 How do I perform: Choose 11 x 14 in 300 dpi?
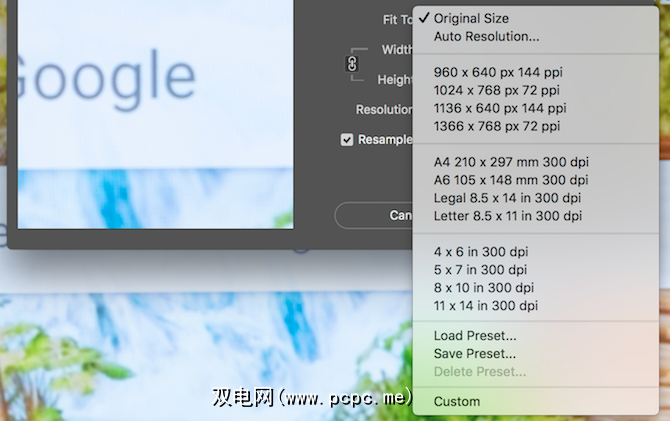(535, 306)
